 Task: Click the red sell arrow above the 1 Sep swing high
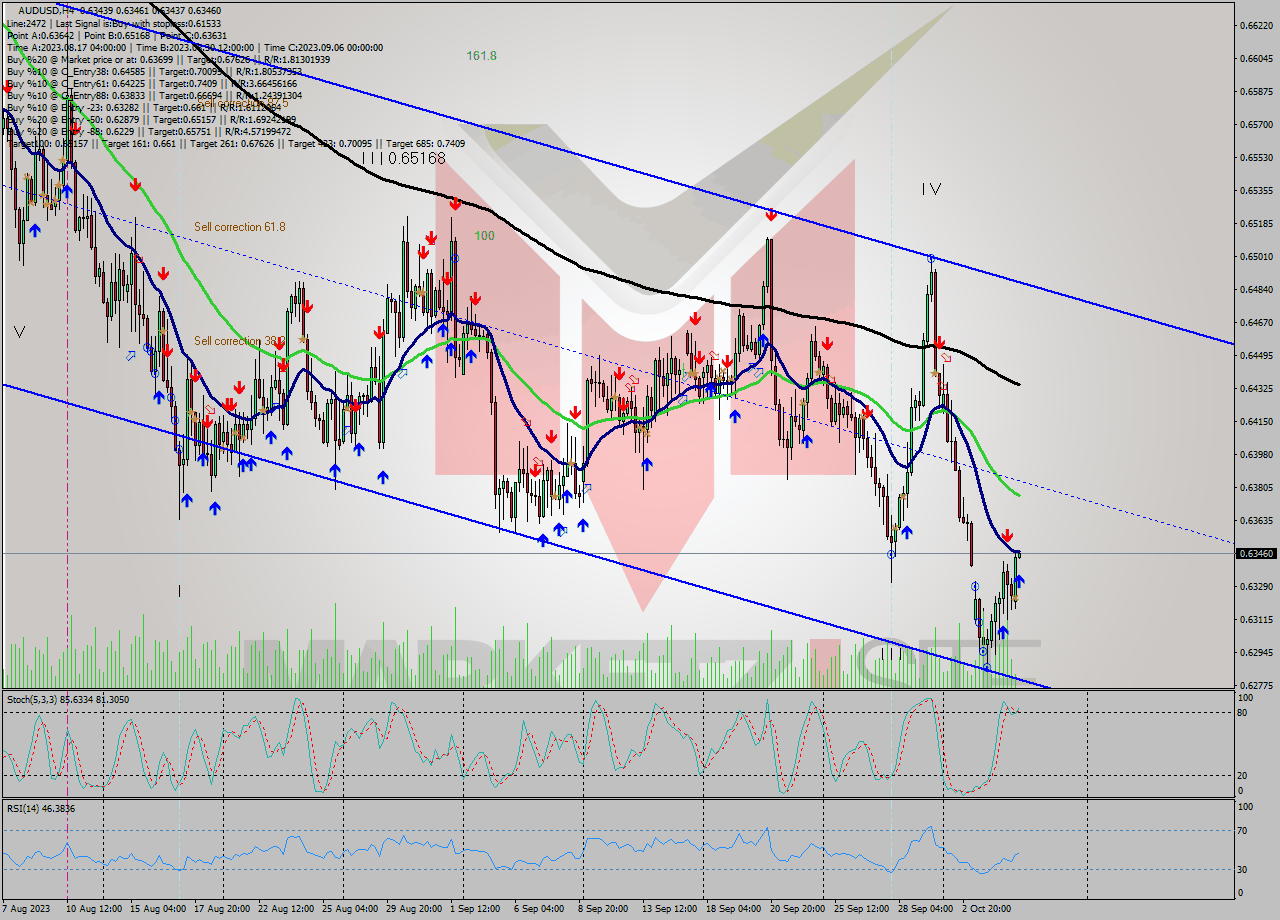[x=455, y=204]
